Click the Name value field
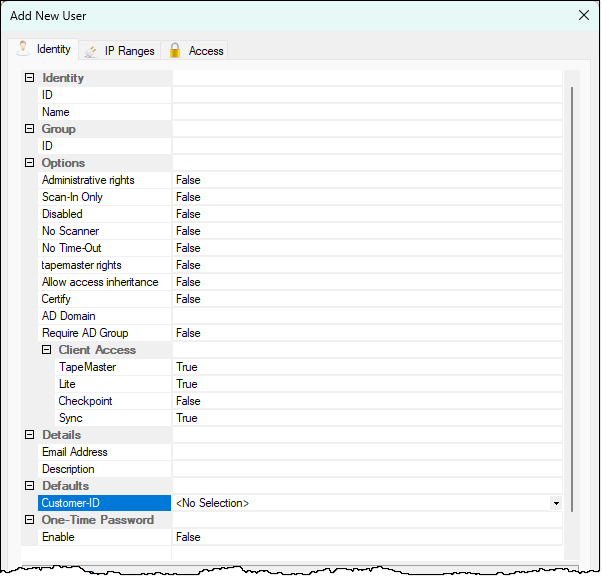Image resolution: width=602 pixels, height=577 pixels. coord(366,112)
